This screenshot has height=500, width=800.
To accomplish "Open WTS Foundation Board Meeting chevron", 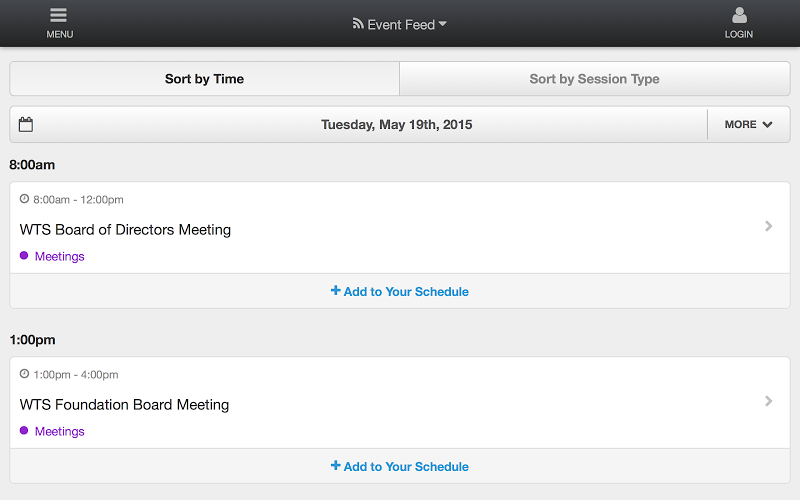I will pyautogui.click(x=768, y=402).
